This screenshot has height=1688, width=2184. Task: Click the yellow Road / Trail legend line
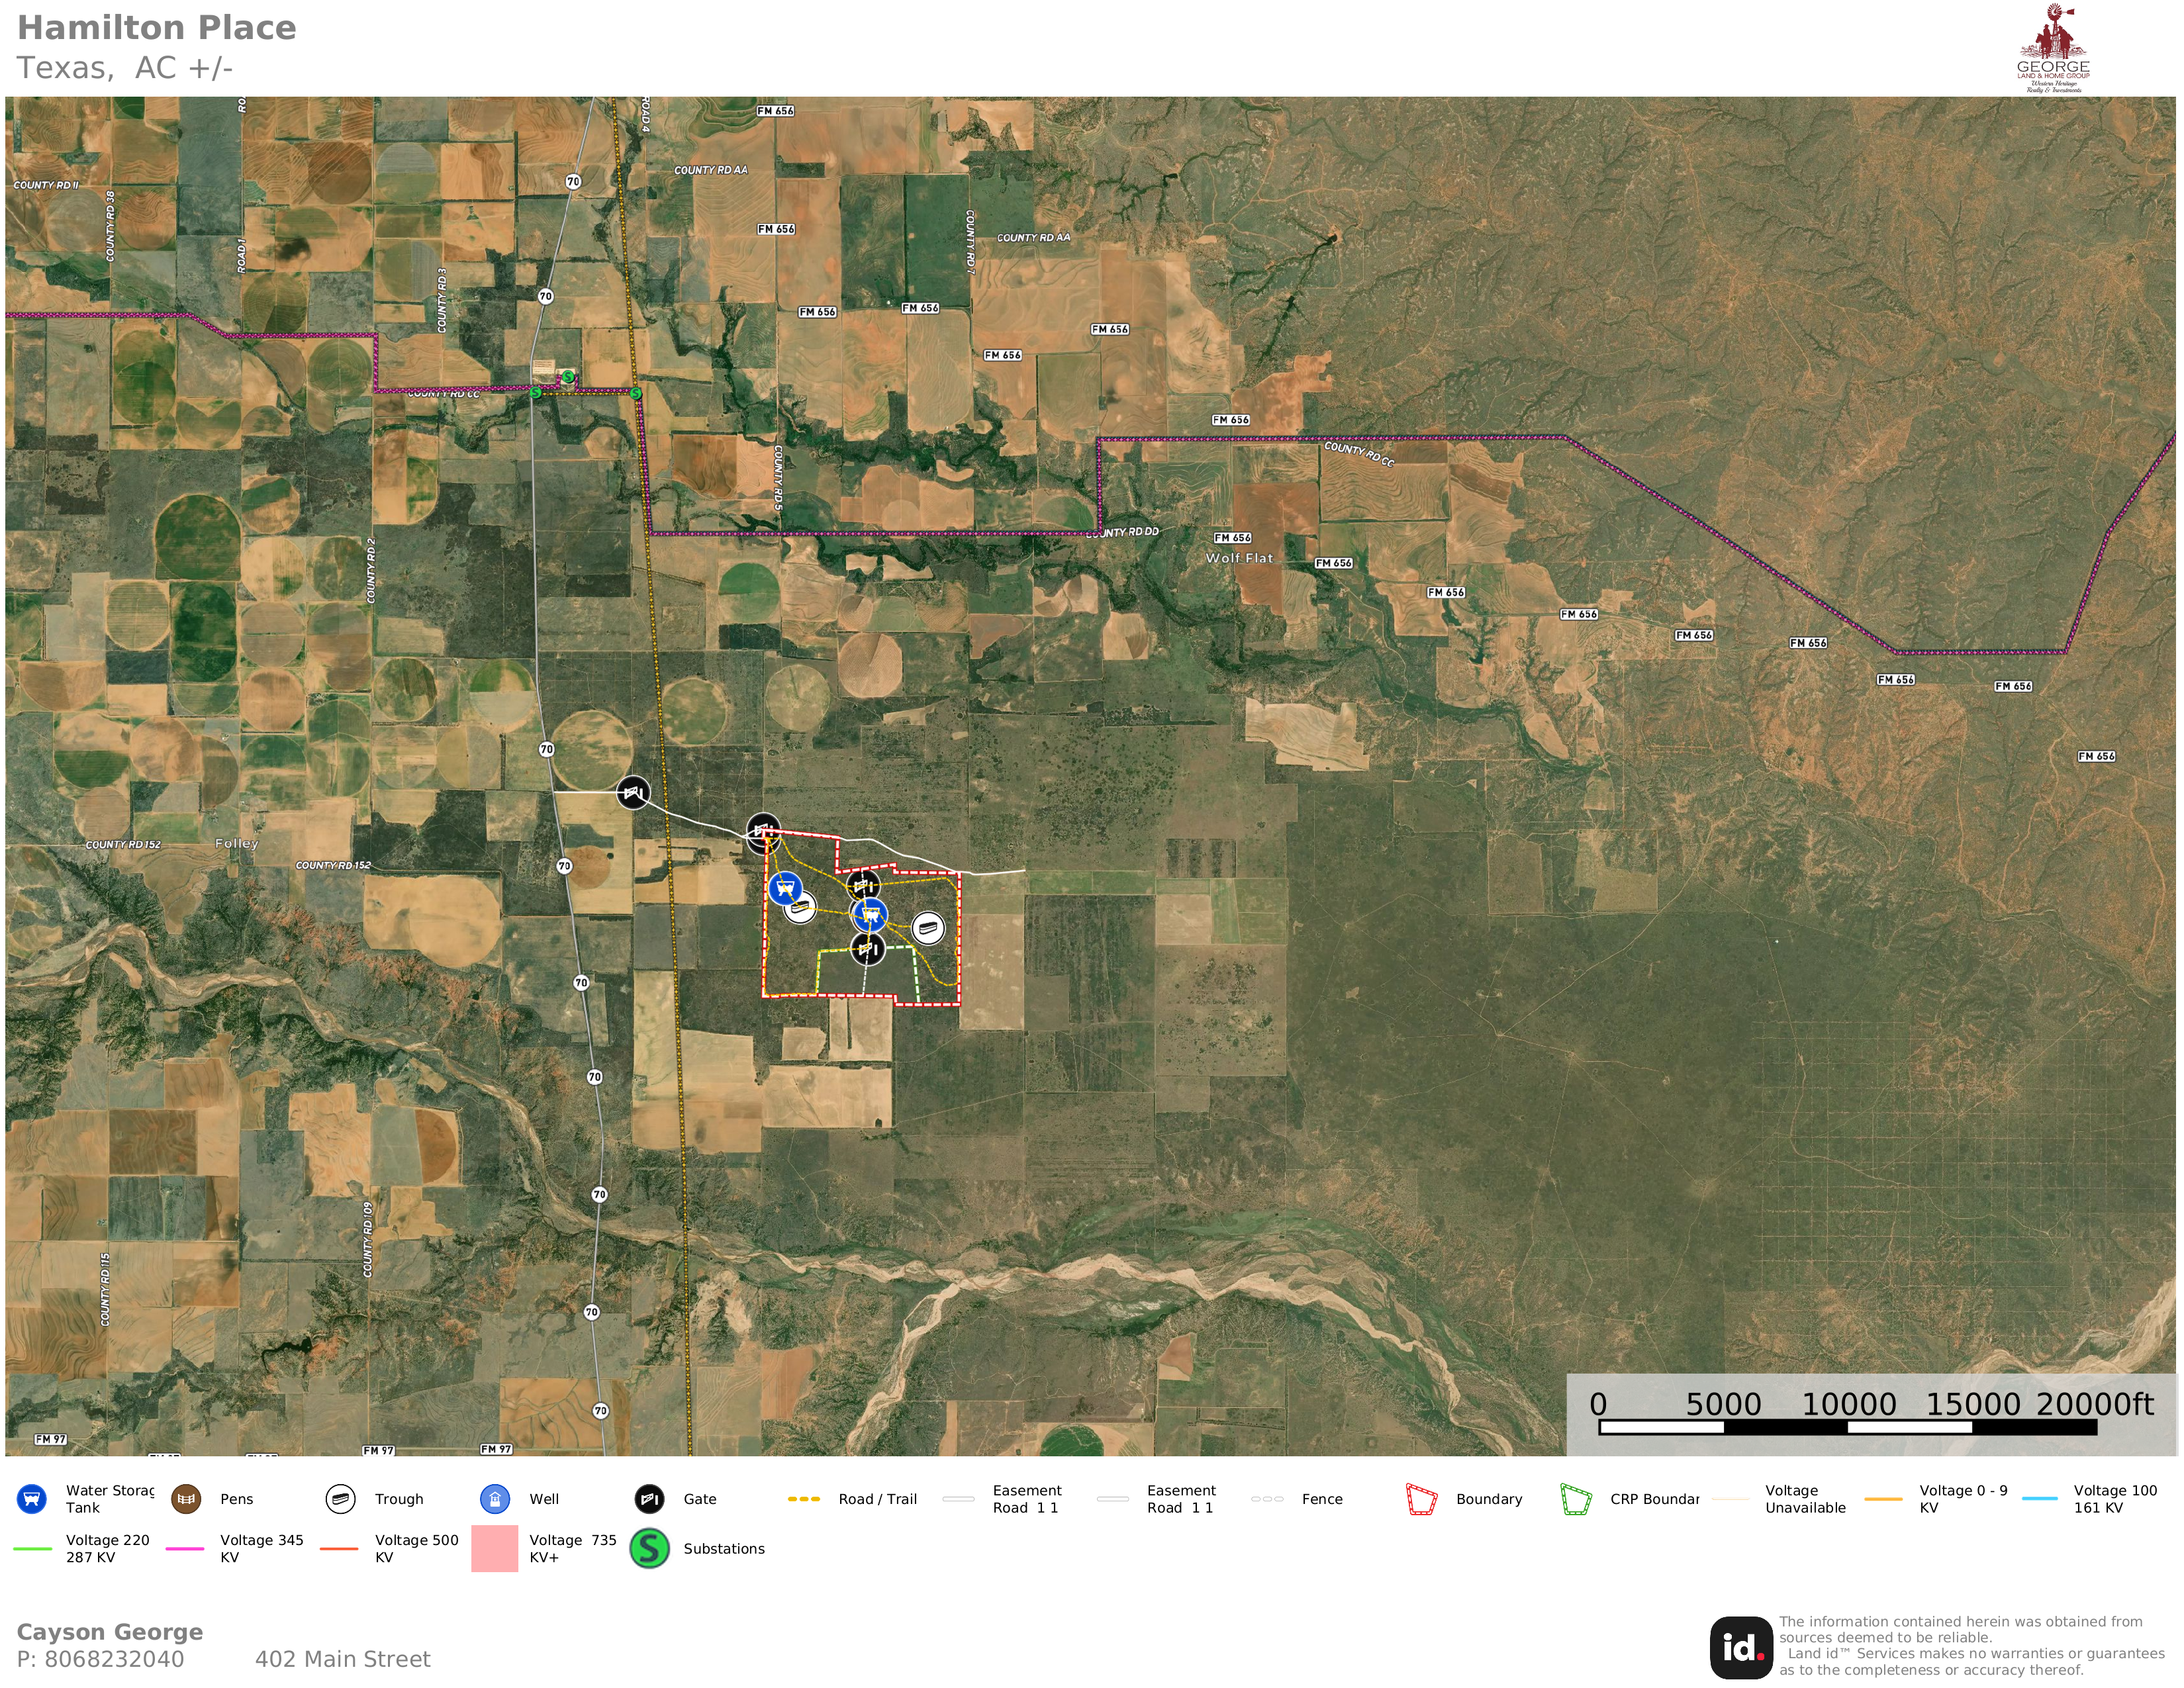point(804,1499)
